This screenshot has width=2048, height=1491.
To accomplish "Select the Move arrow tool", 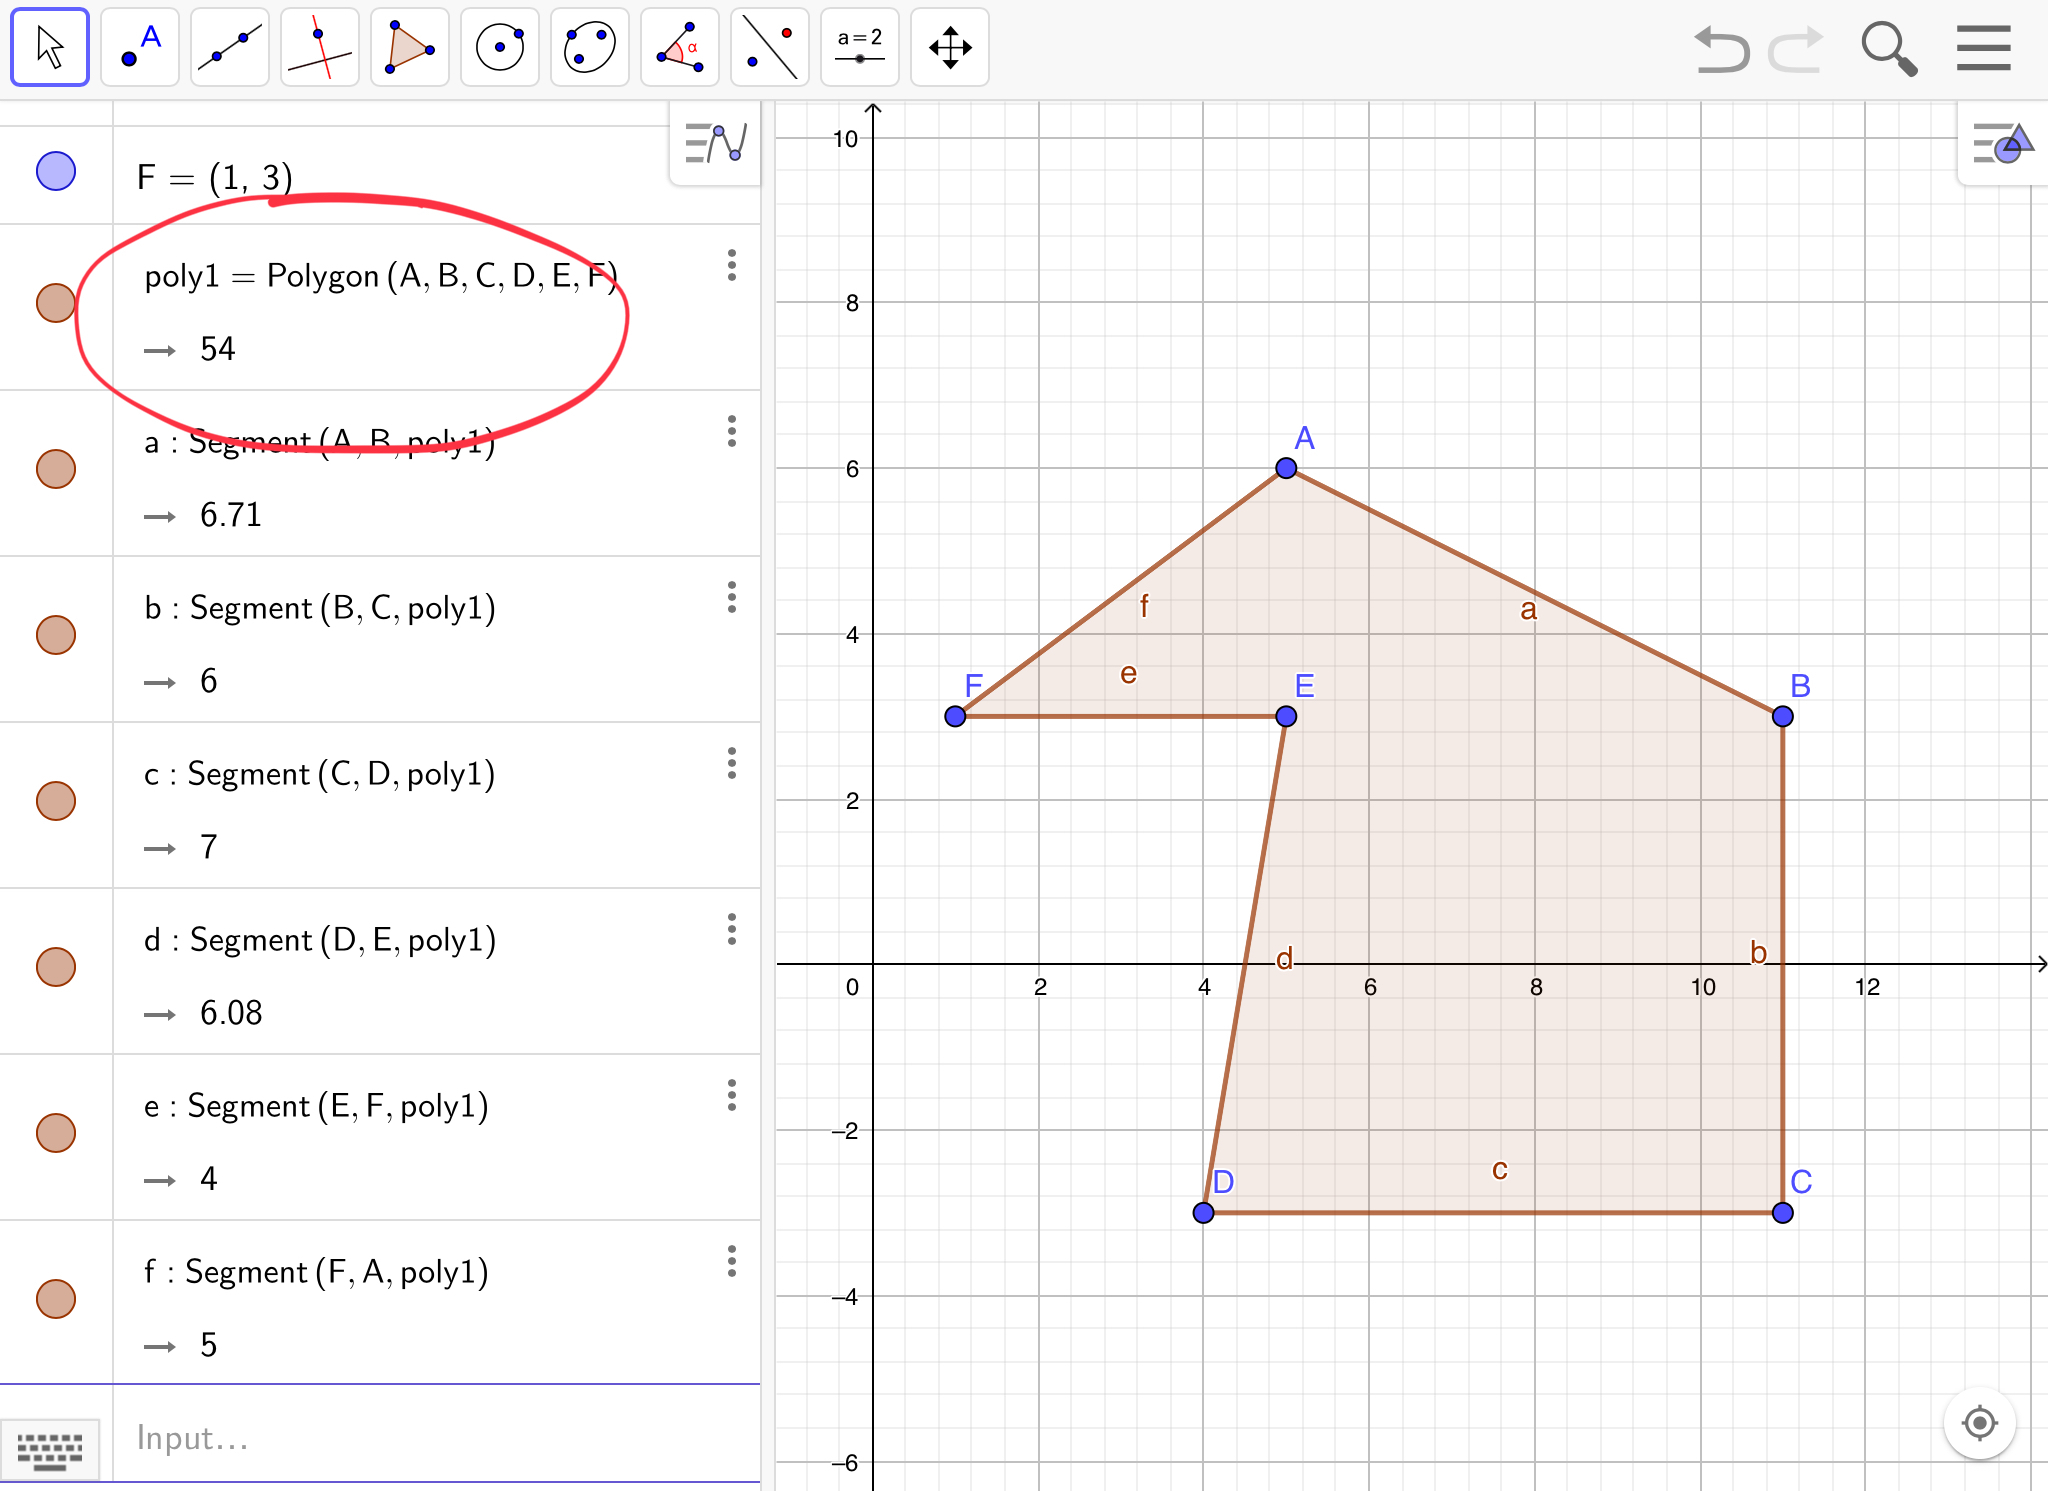I will [x=50, y=47].
